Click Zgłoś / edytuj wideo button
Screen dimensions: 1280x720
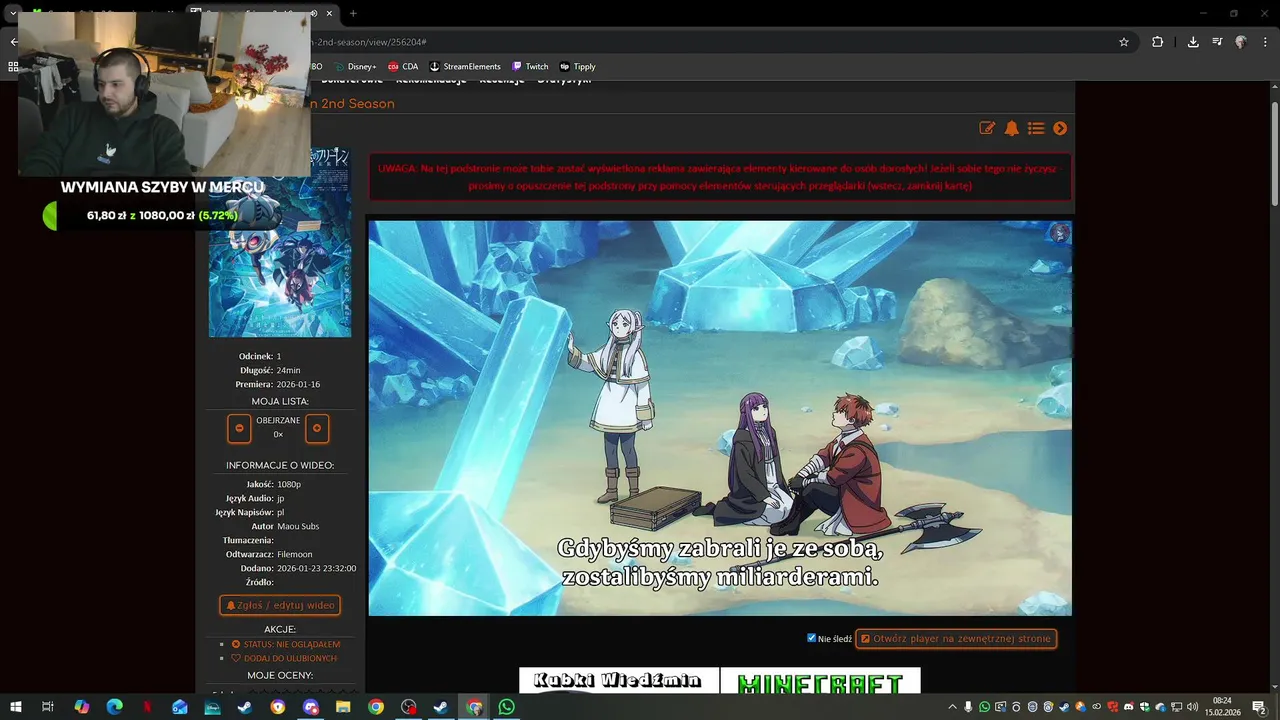(x=280, y=605)
